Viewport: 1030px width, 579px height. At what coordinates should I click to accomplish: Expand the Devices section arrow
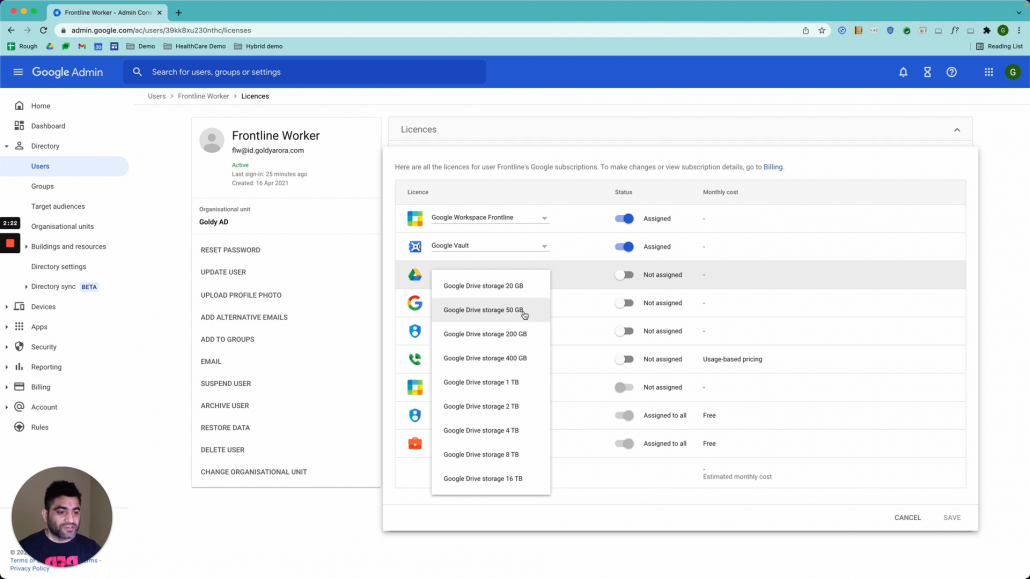point(7,307)
